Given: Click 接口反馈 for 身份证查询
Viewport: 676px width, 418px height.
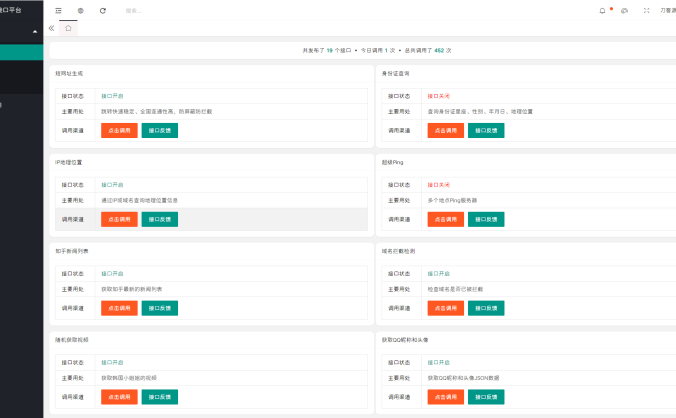Looking at the screenshot, I should (x=486, y=130).
